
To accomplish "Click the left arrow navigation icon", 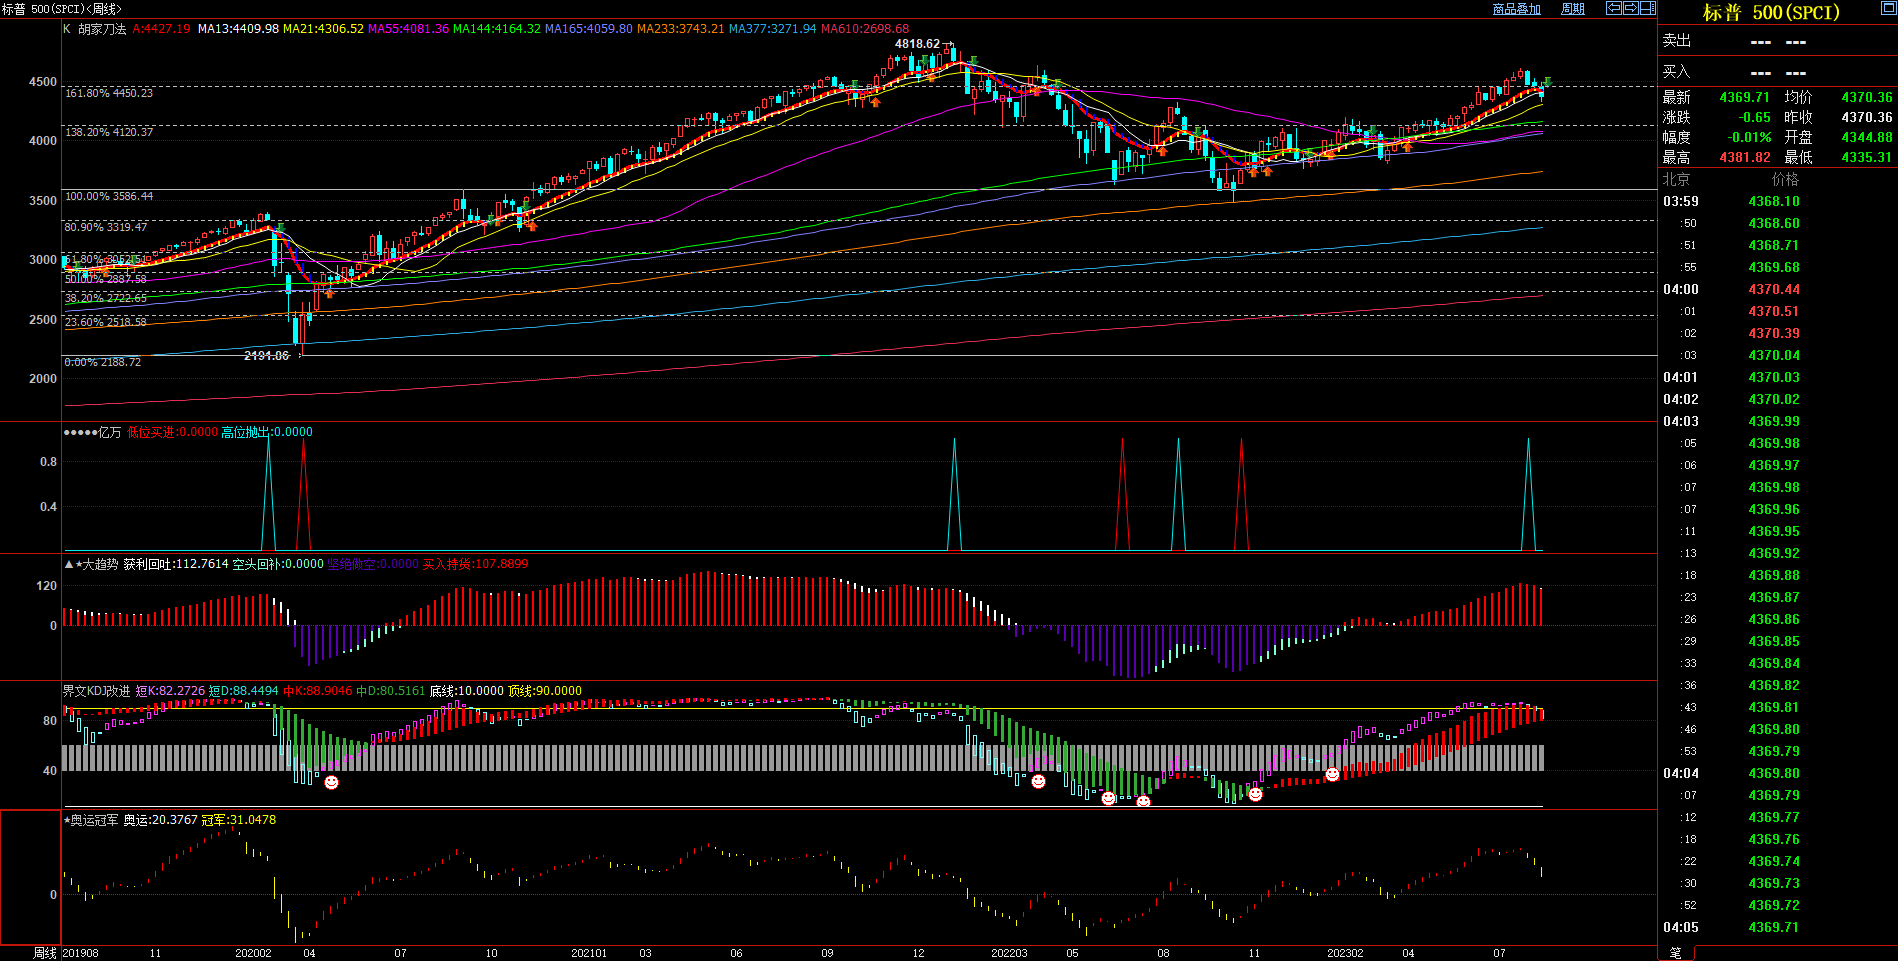I will point(1613,8).
